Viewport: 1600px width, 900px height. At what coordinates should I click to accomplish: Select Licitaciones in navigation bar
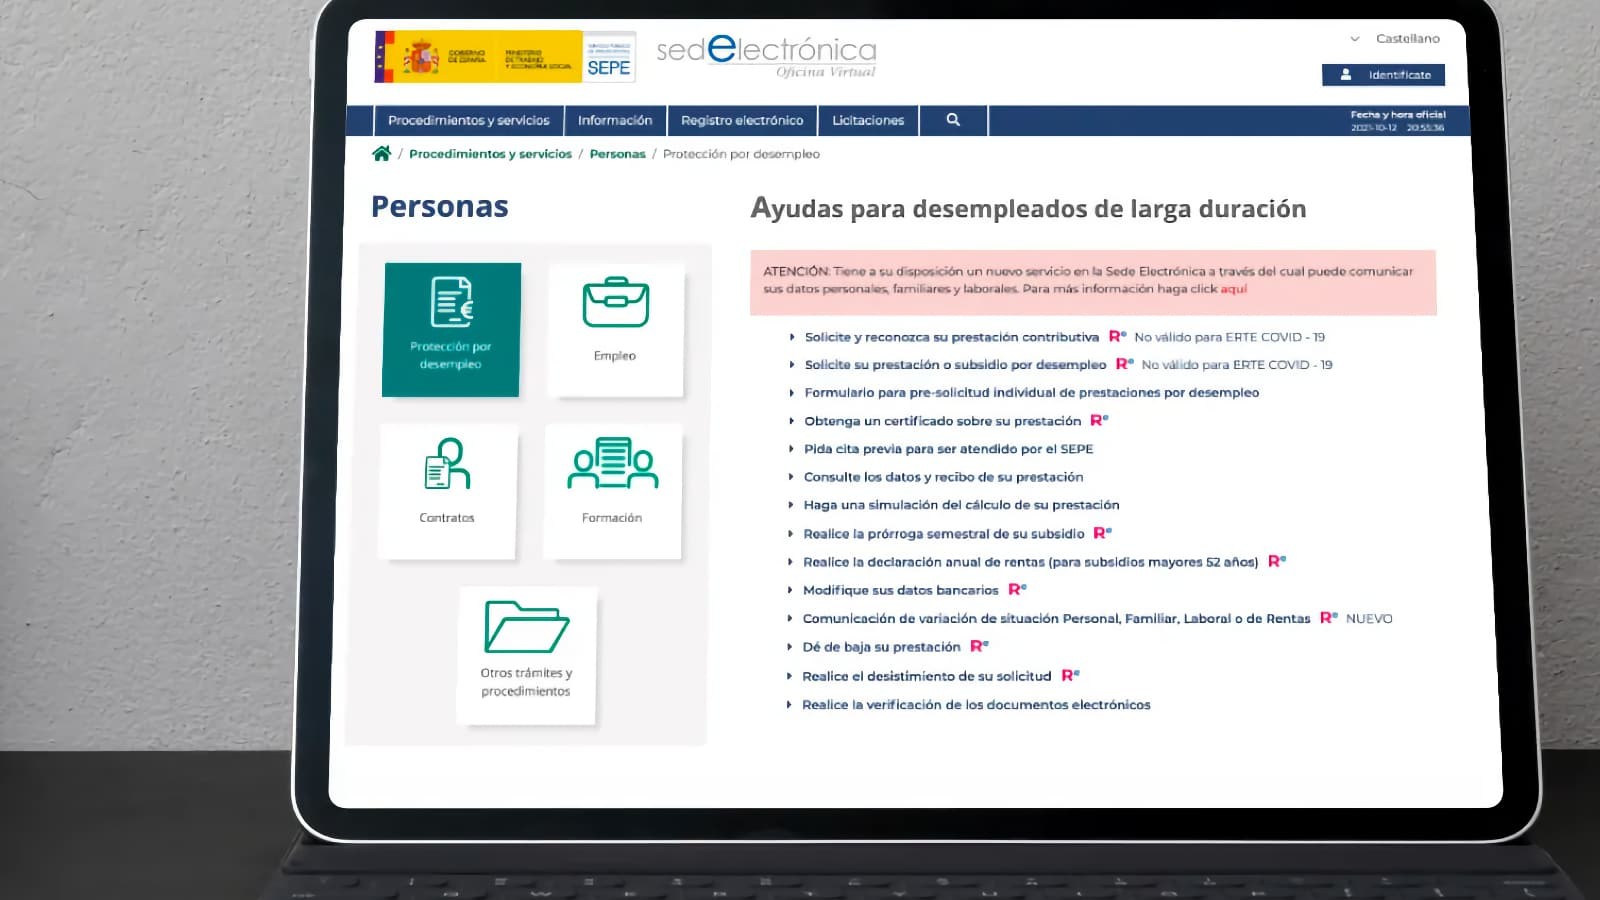pyautogui.click(x=868, y=120)
